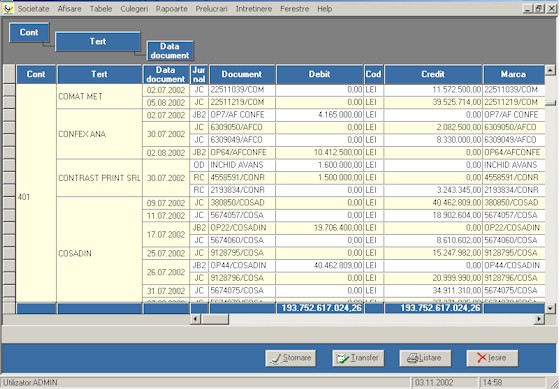Select document 4558591/CONR in Document column

(x=242, y=178)
